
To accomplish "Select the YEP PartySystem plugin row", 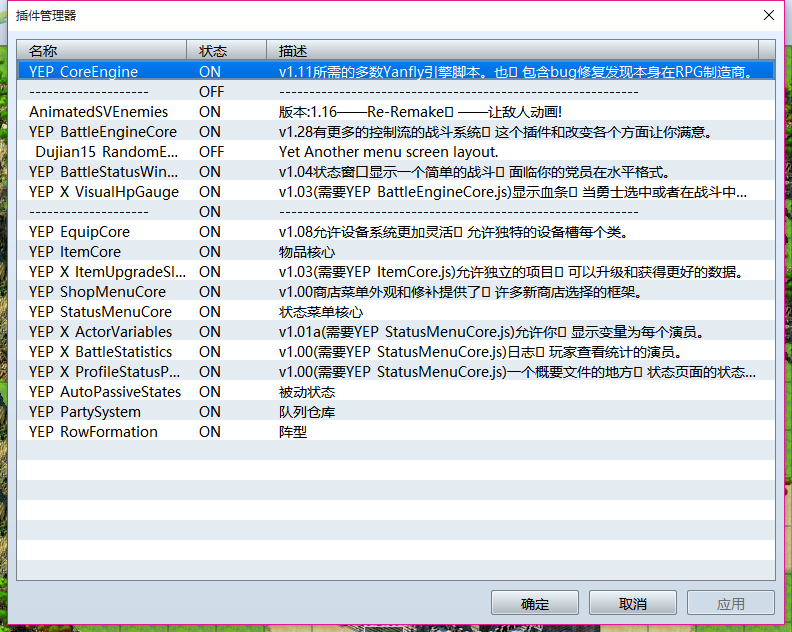I will pos(396,412).
